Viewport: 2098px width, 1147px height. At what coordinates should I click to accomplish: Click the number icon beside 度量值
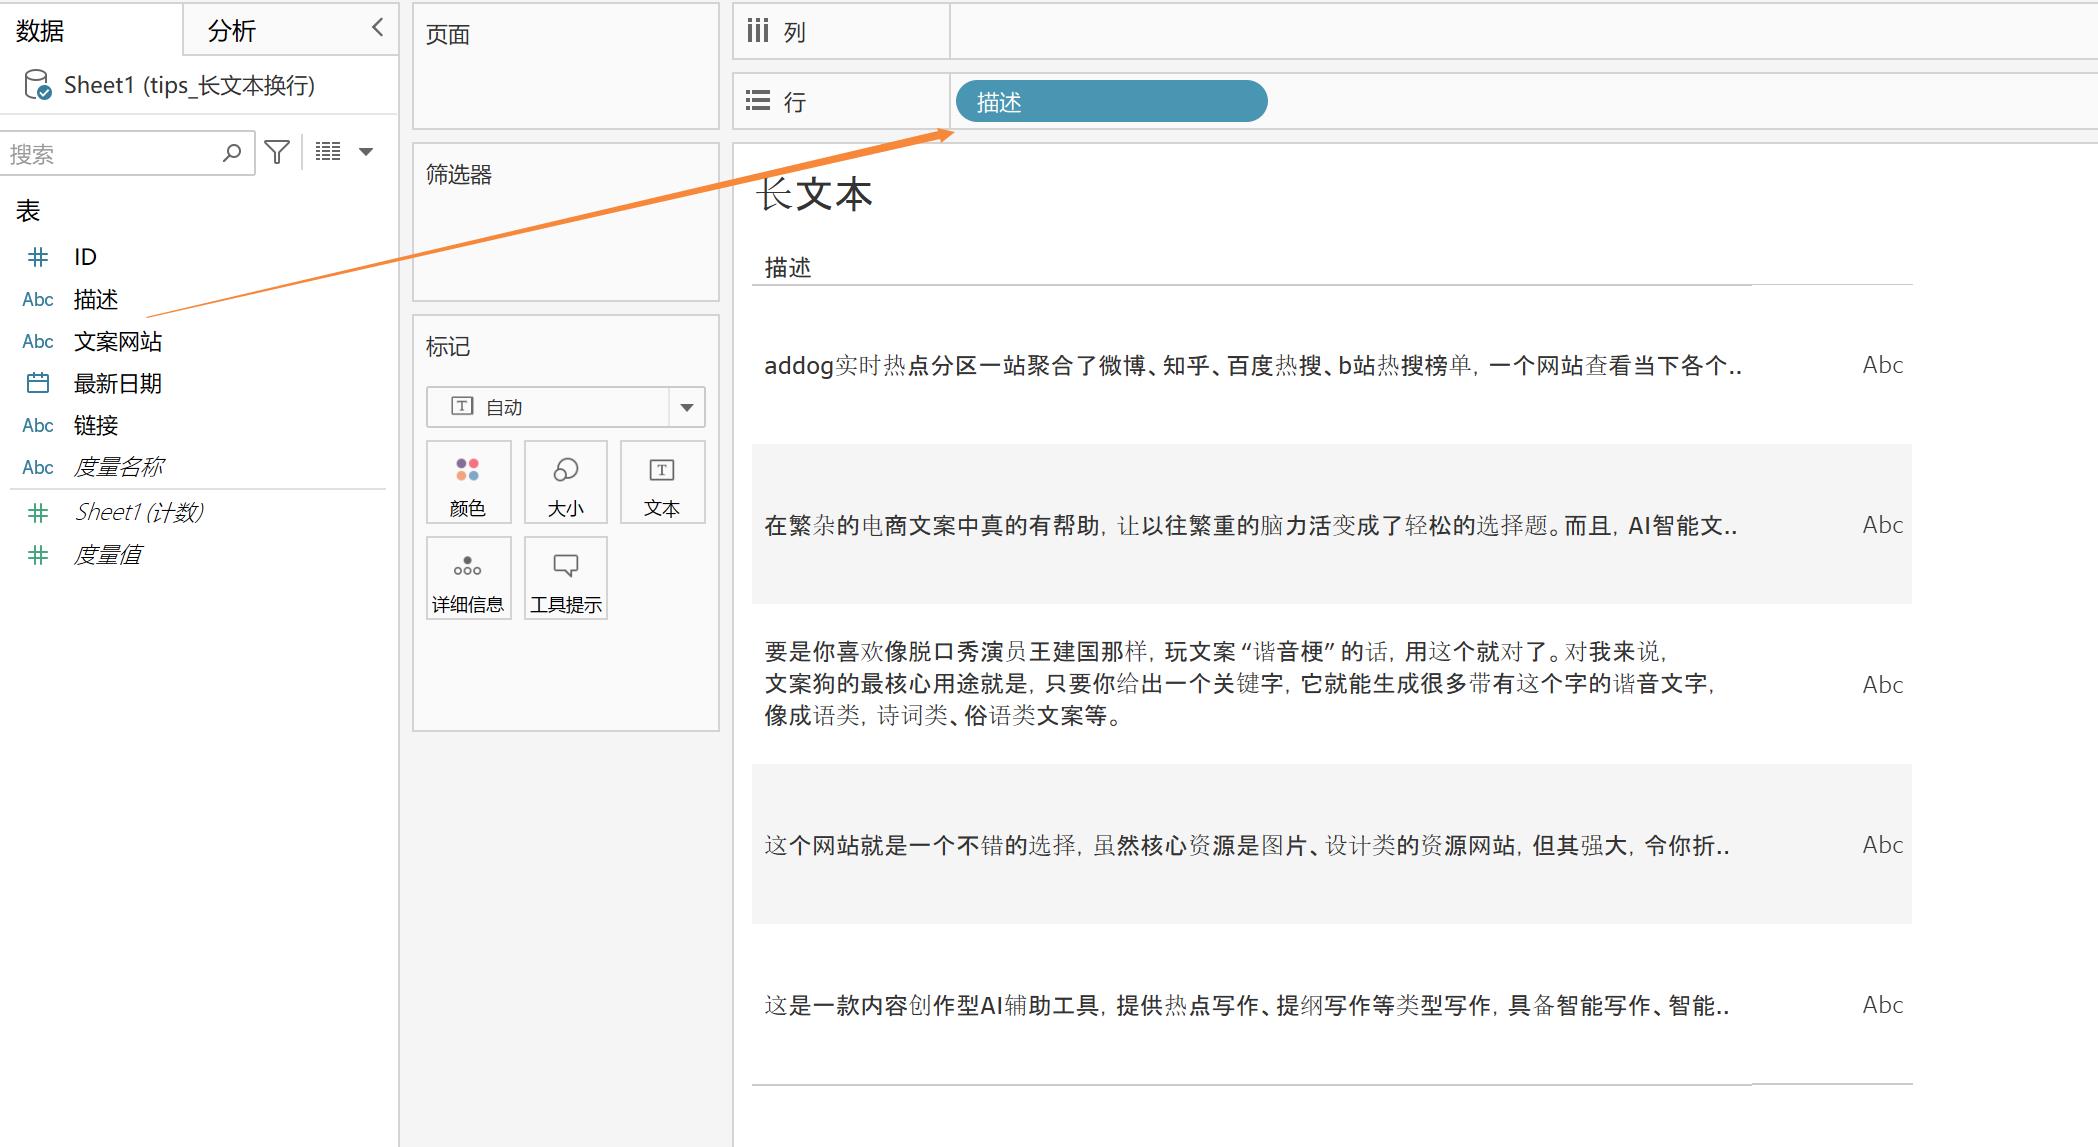pyautogui.click(x=38, y=555)
